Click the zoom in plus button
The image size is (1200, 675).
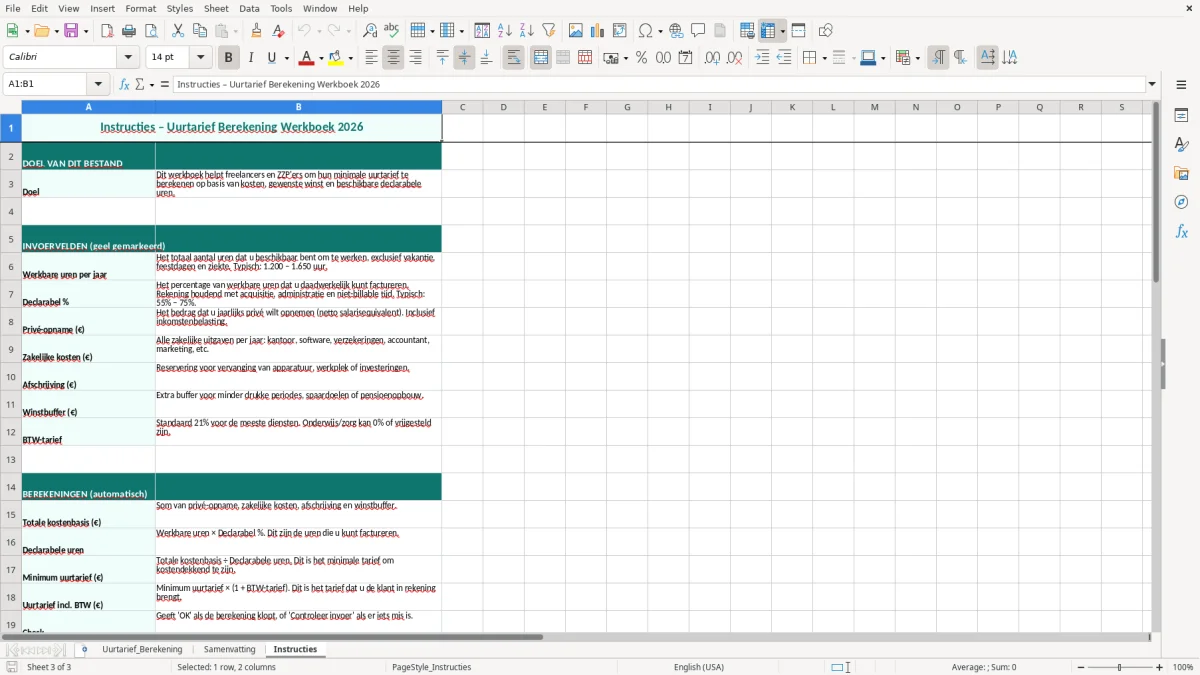1160,667
